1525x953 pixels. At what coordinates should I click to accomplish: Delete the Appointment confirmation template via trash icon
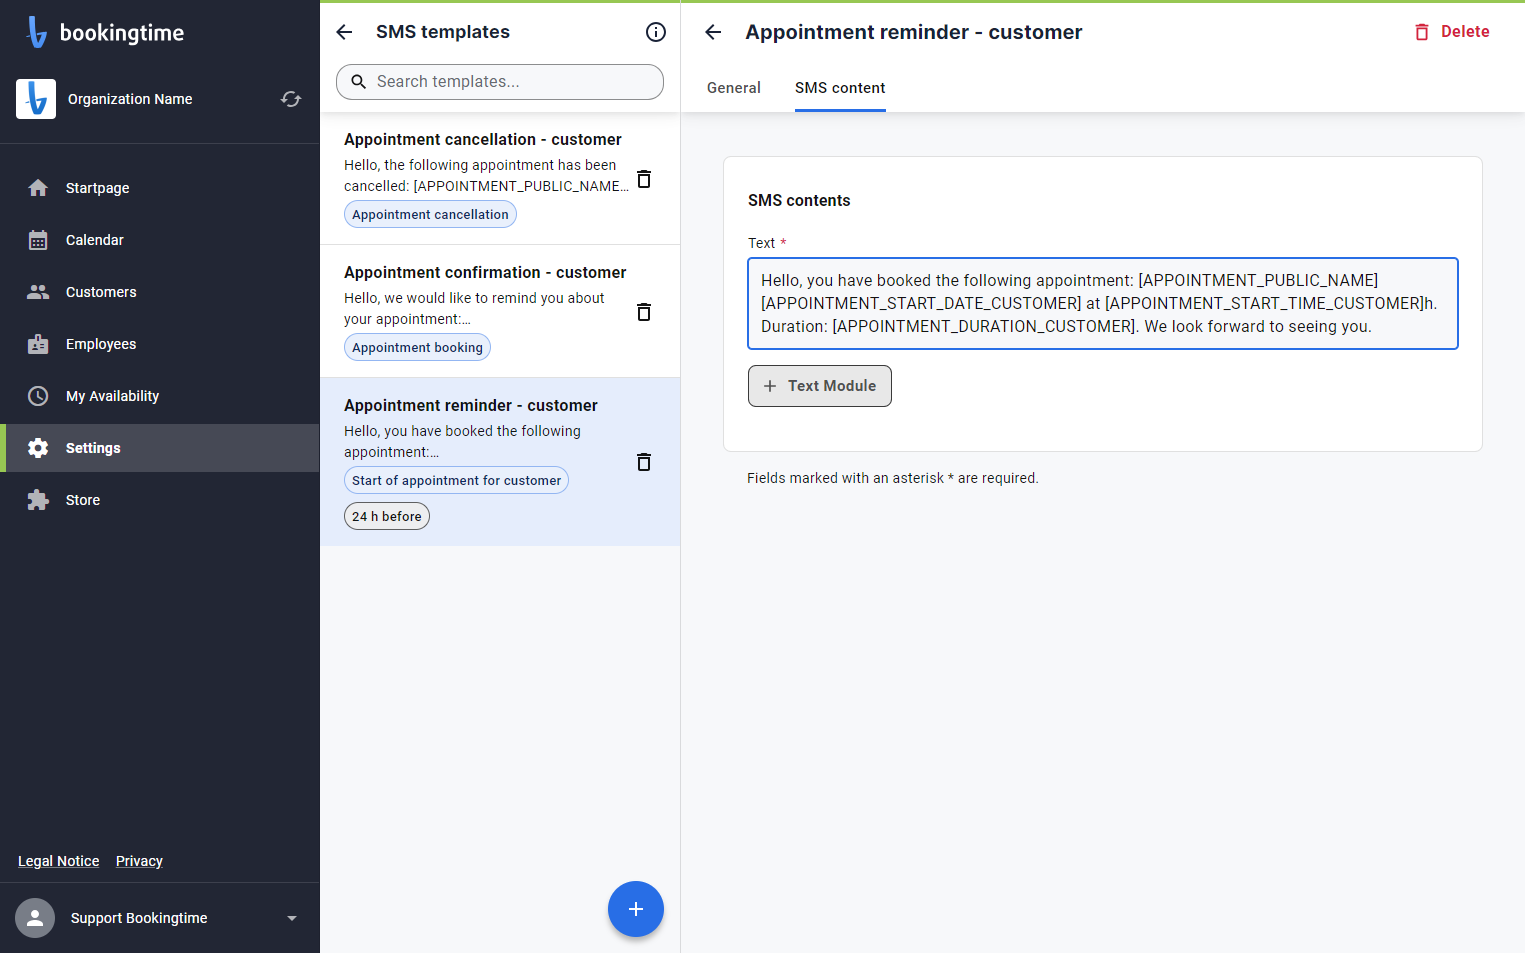(644, 312)
